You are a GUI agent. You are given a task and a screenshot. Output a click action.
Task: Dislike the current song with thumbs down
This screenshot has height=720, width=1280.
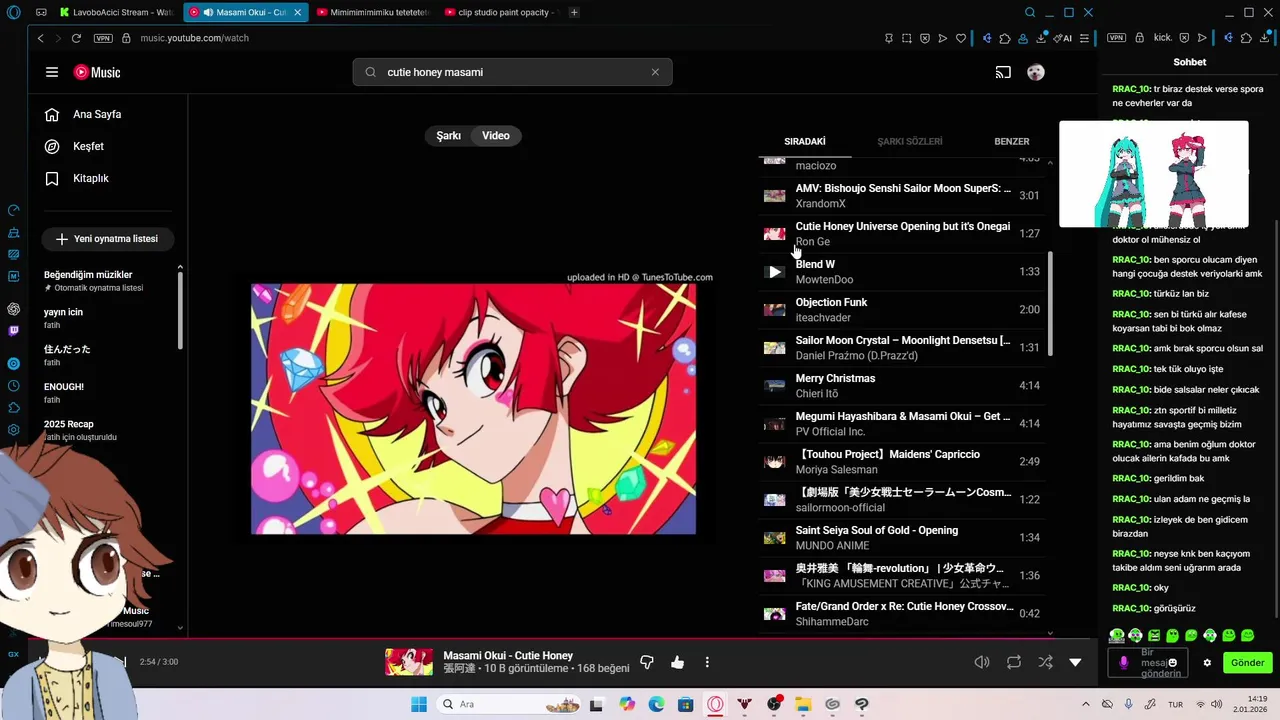tap(647, 662)
